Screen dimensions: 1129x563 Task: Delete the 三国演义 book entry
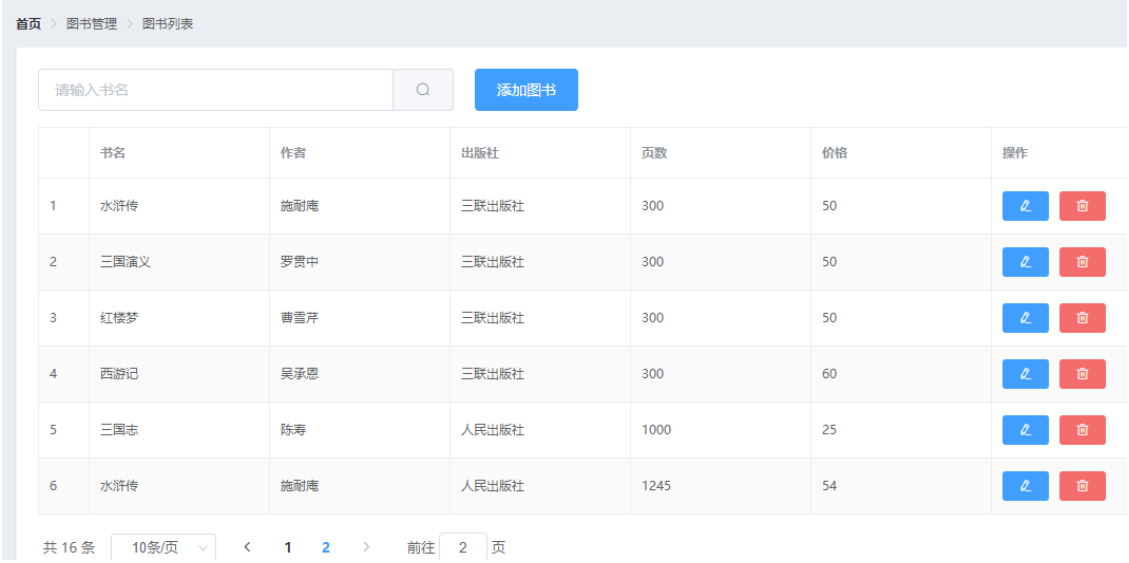pyautogui.click(x=1082, y=262)
